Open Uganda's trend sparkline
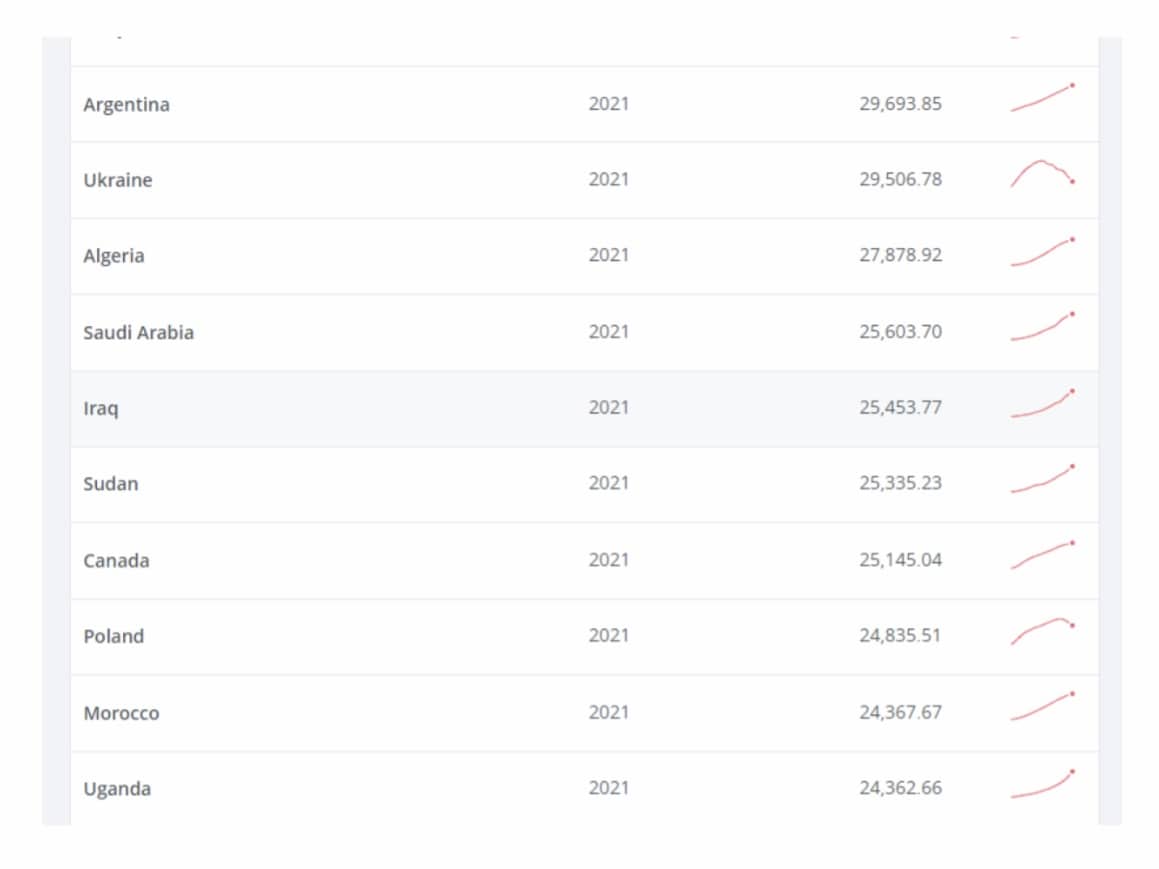1159x869 pixels. click(1042, 784)
